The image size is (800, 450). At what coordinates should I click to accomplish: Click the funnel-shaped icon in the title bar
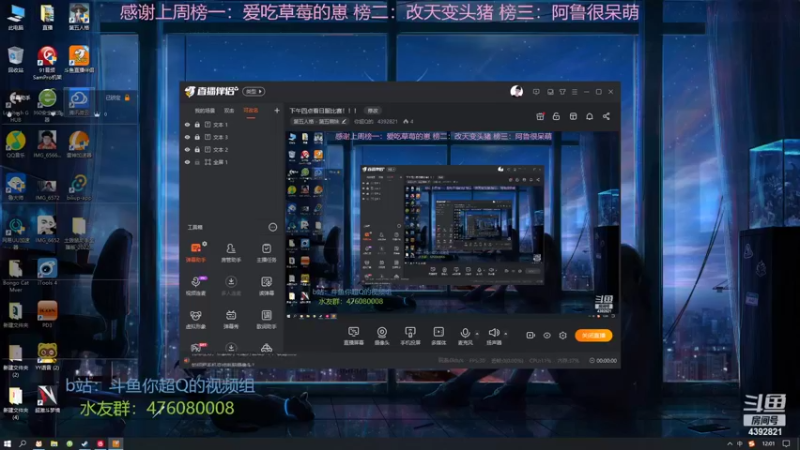point(562,92)
